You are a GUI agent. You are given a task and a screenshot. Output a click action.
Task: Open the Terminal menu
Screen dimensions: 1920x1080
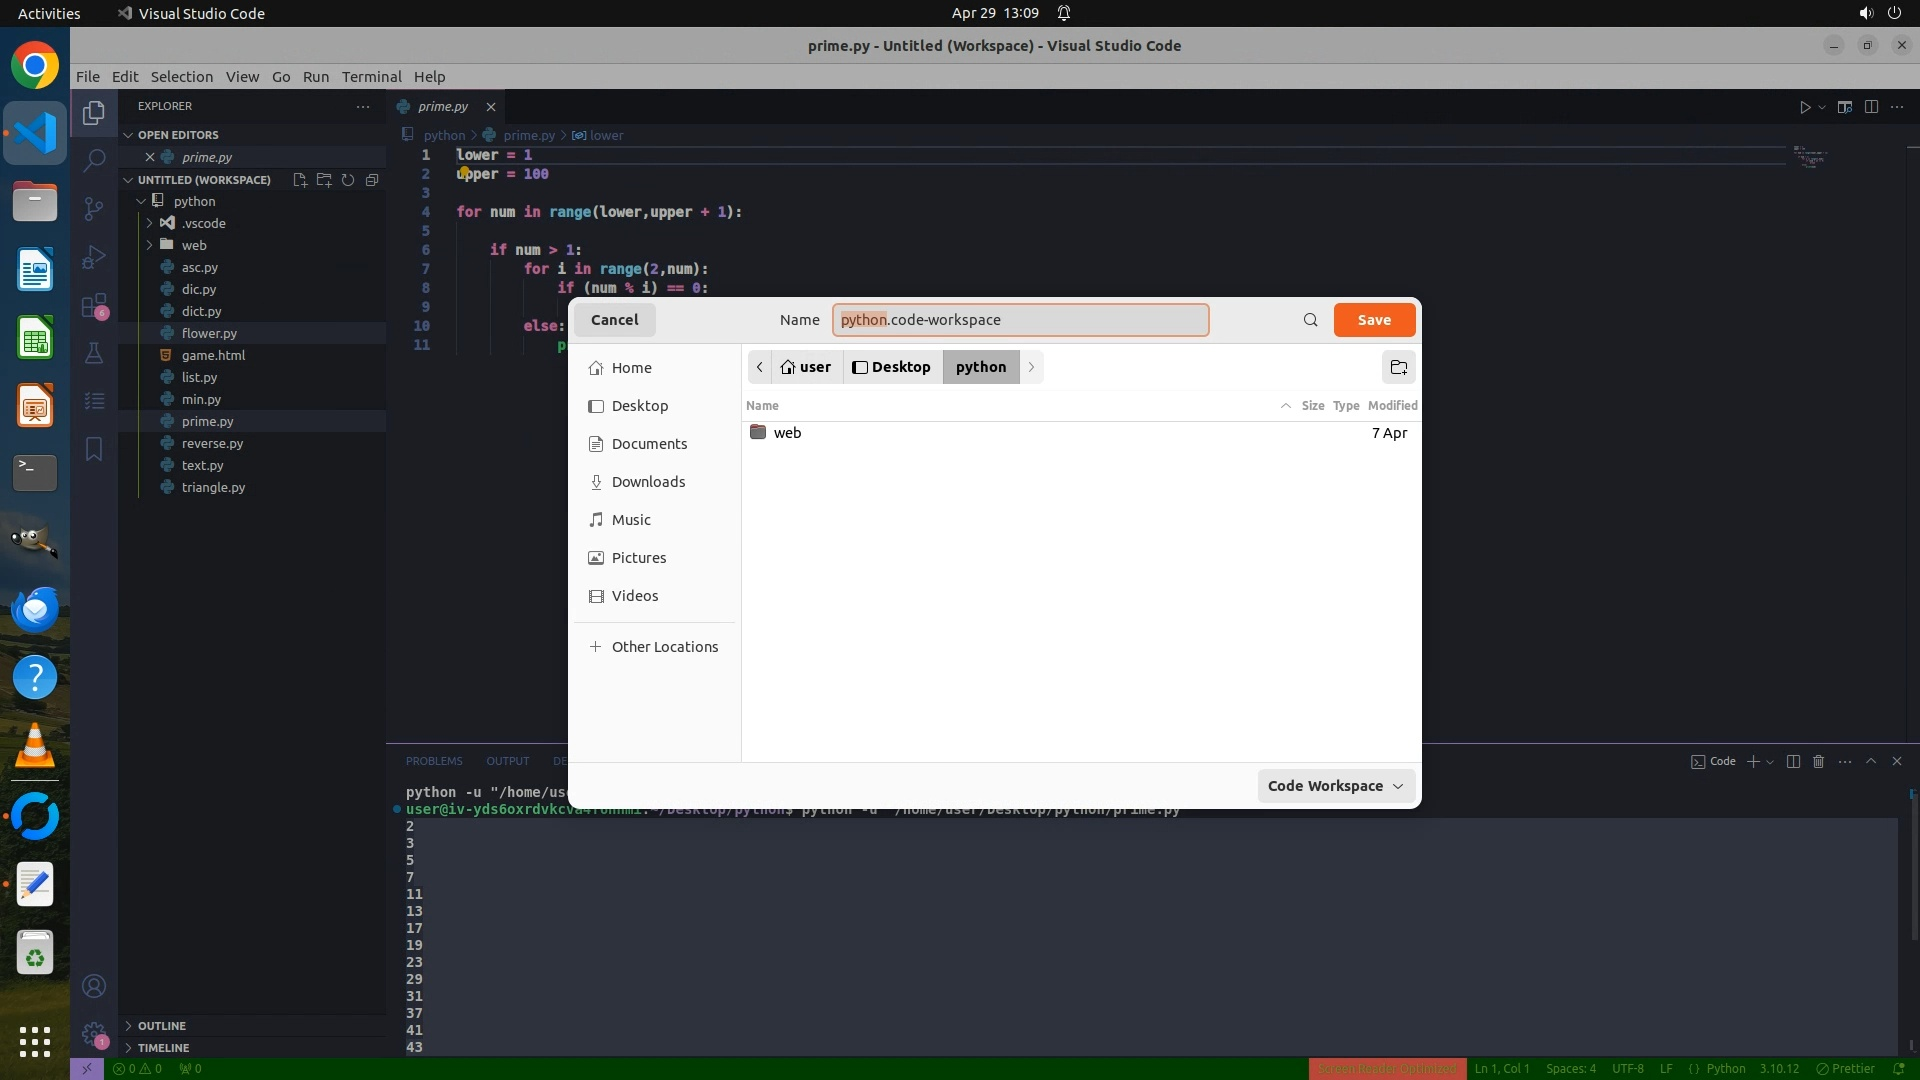[x=371, y=77]
